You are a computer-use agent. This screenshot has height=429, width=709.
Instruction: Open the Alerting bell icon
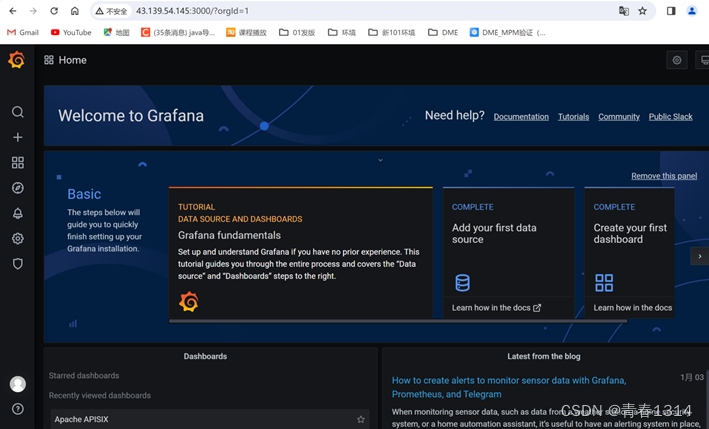18,213
